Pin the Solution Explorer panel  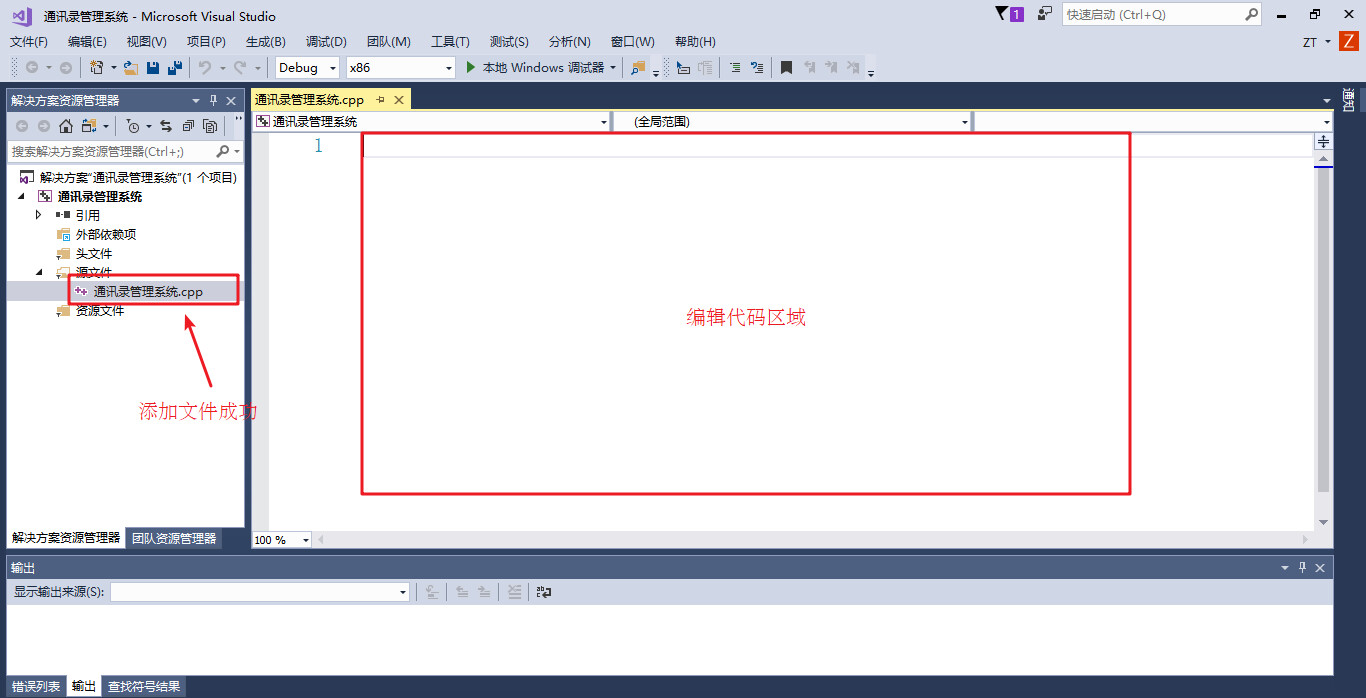click(x=213, y=101)
